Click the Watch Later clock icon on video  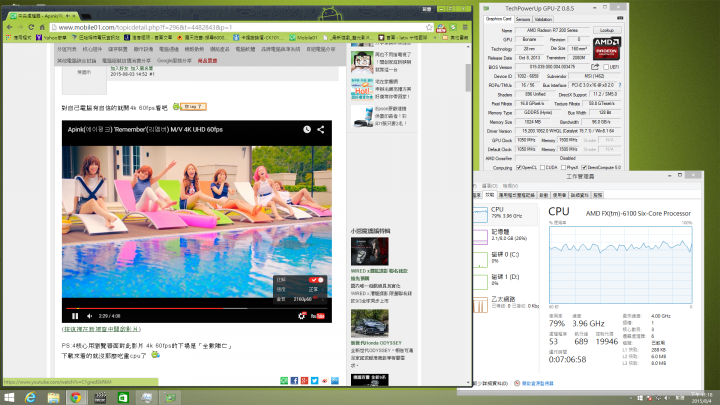pyautogui.click(x=307, y=129)
